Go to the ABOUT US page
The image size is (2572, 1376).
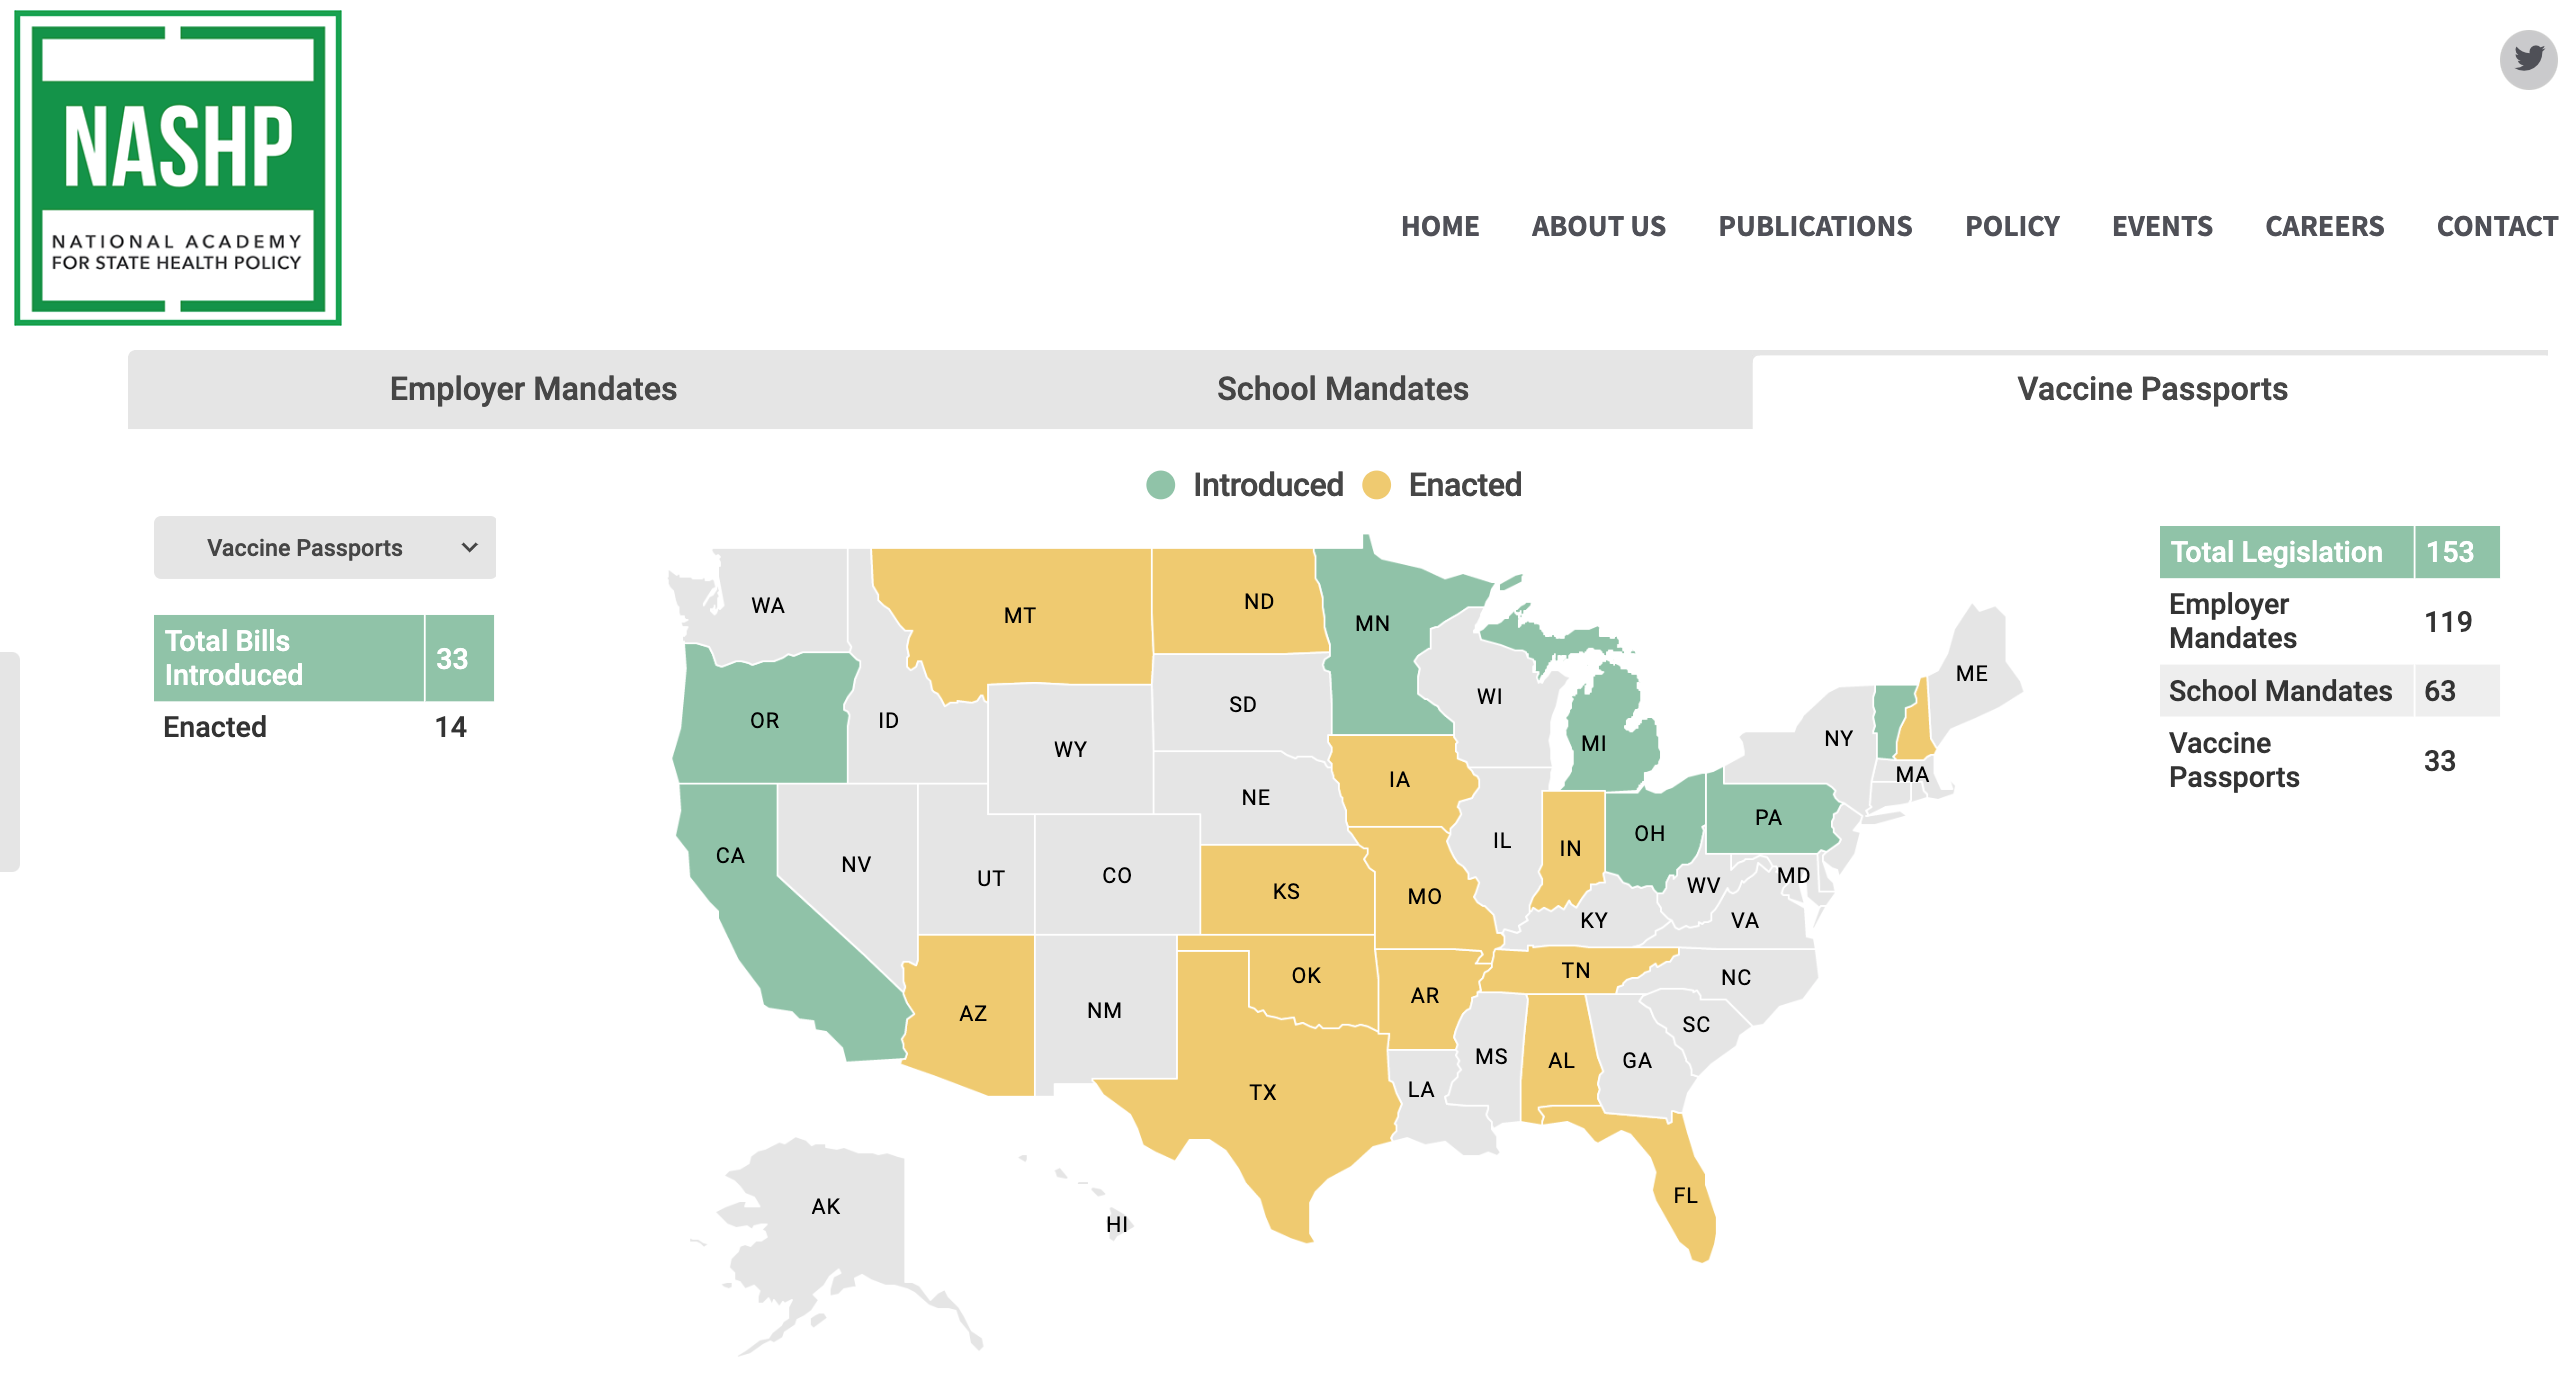1598,226
